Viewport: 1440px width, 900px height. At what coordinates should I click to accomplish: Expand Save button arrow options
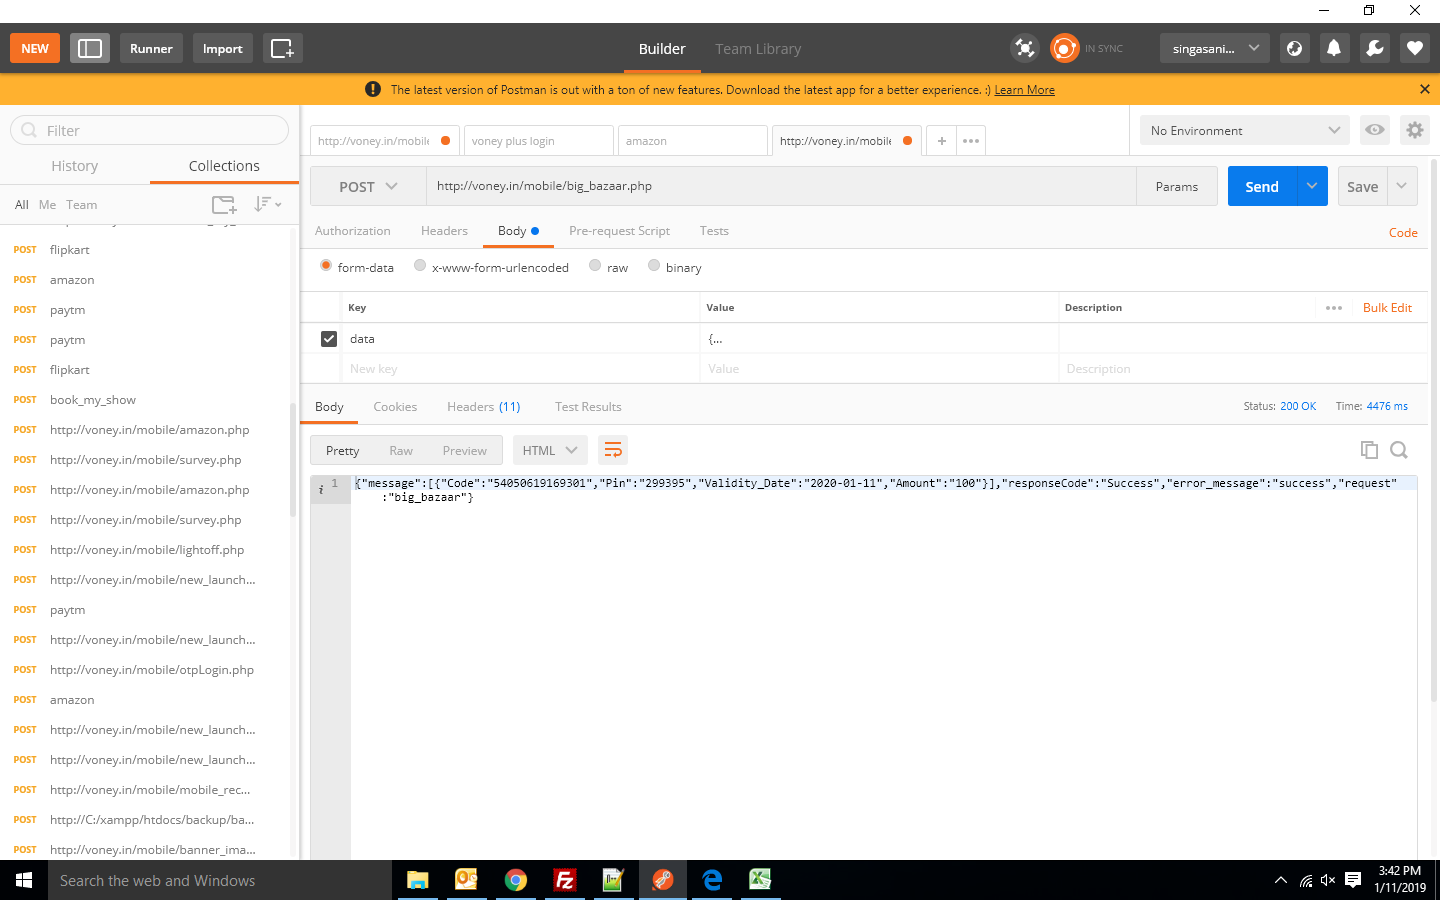(1402, 186)
